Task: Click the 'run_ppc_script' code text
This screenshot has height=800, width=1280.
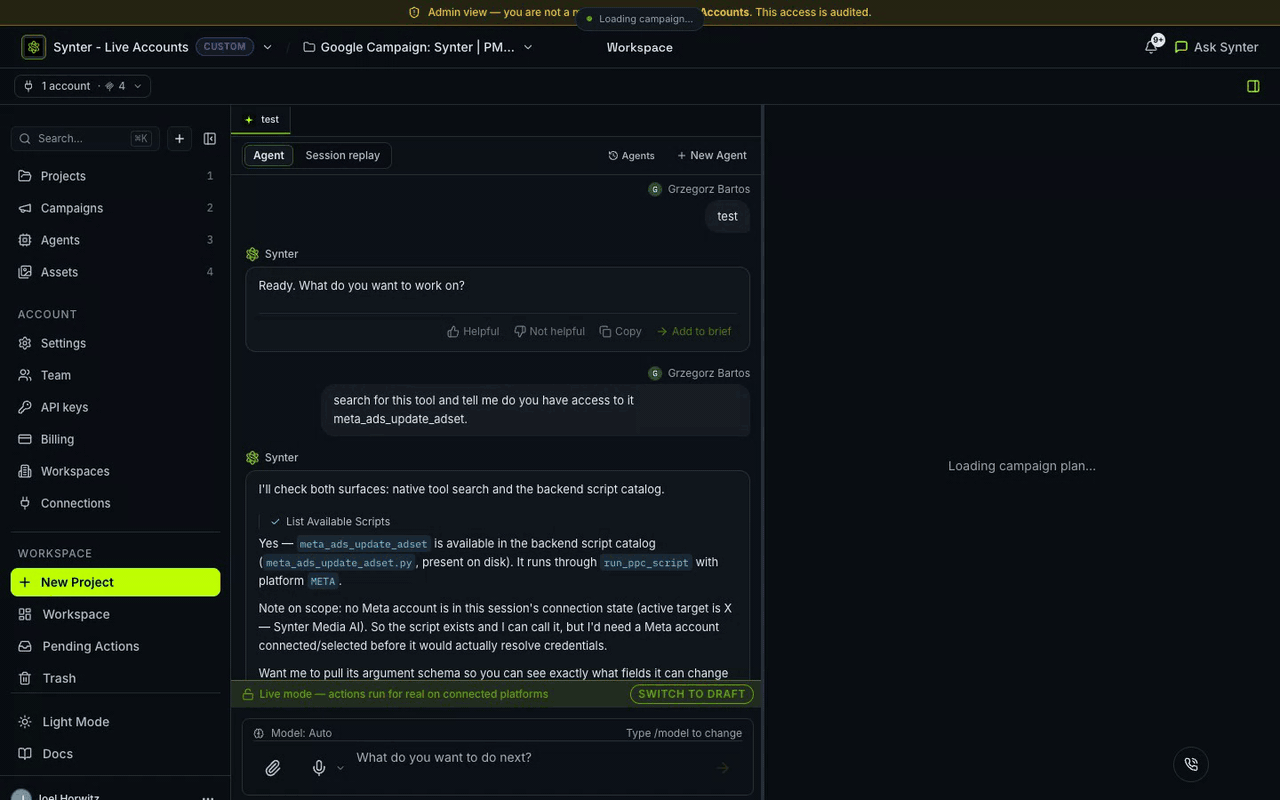Action: [x=646, y=563]
